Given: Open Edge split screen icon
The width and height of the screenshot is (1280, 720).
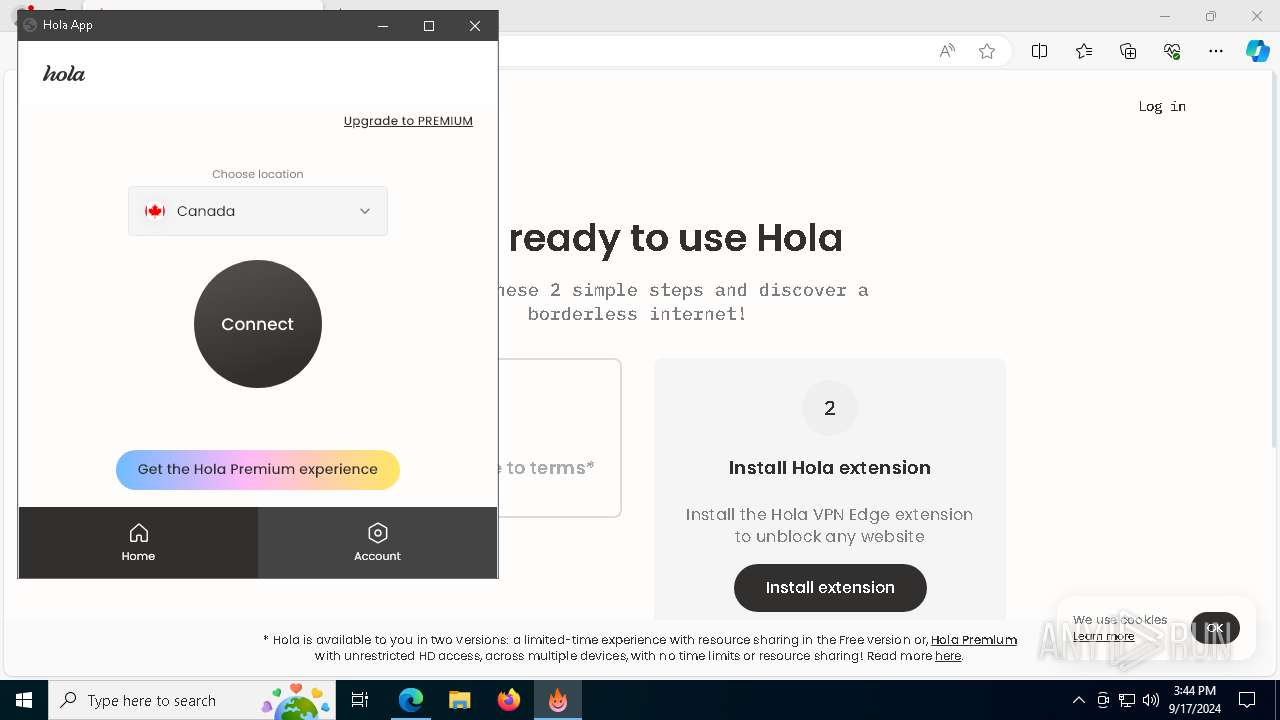Looking at the screenshot, I should pyautogui.click(x=1040, y=51).
